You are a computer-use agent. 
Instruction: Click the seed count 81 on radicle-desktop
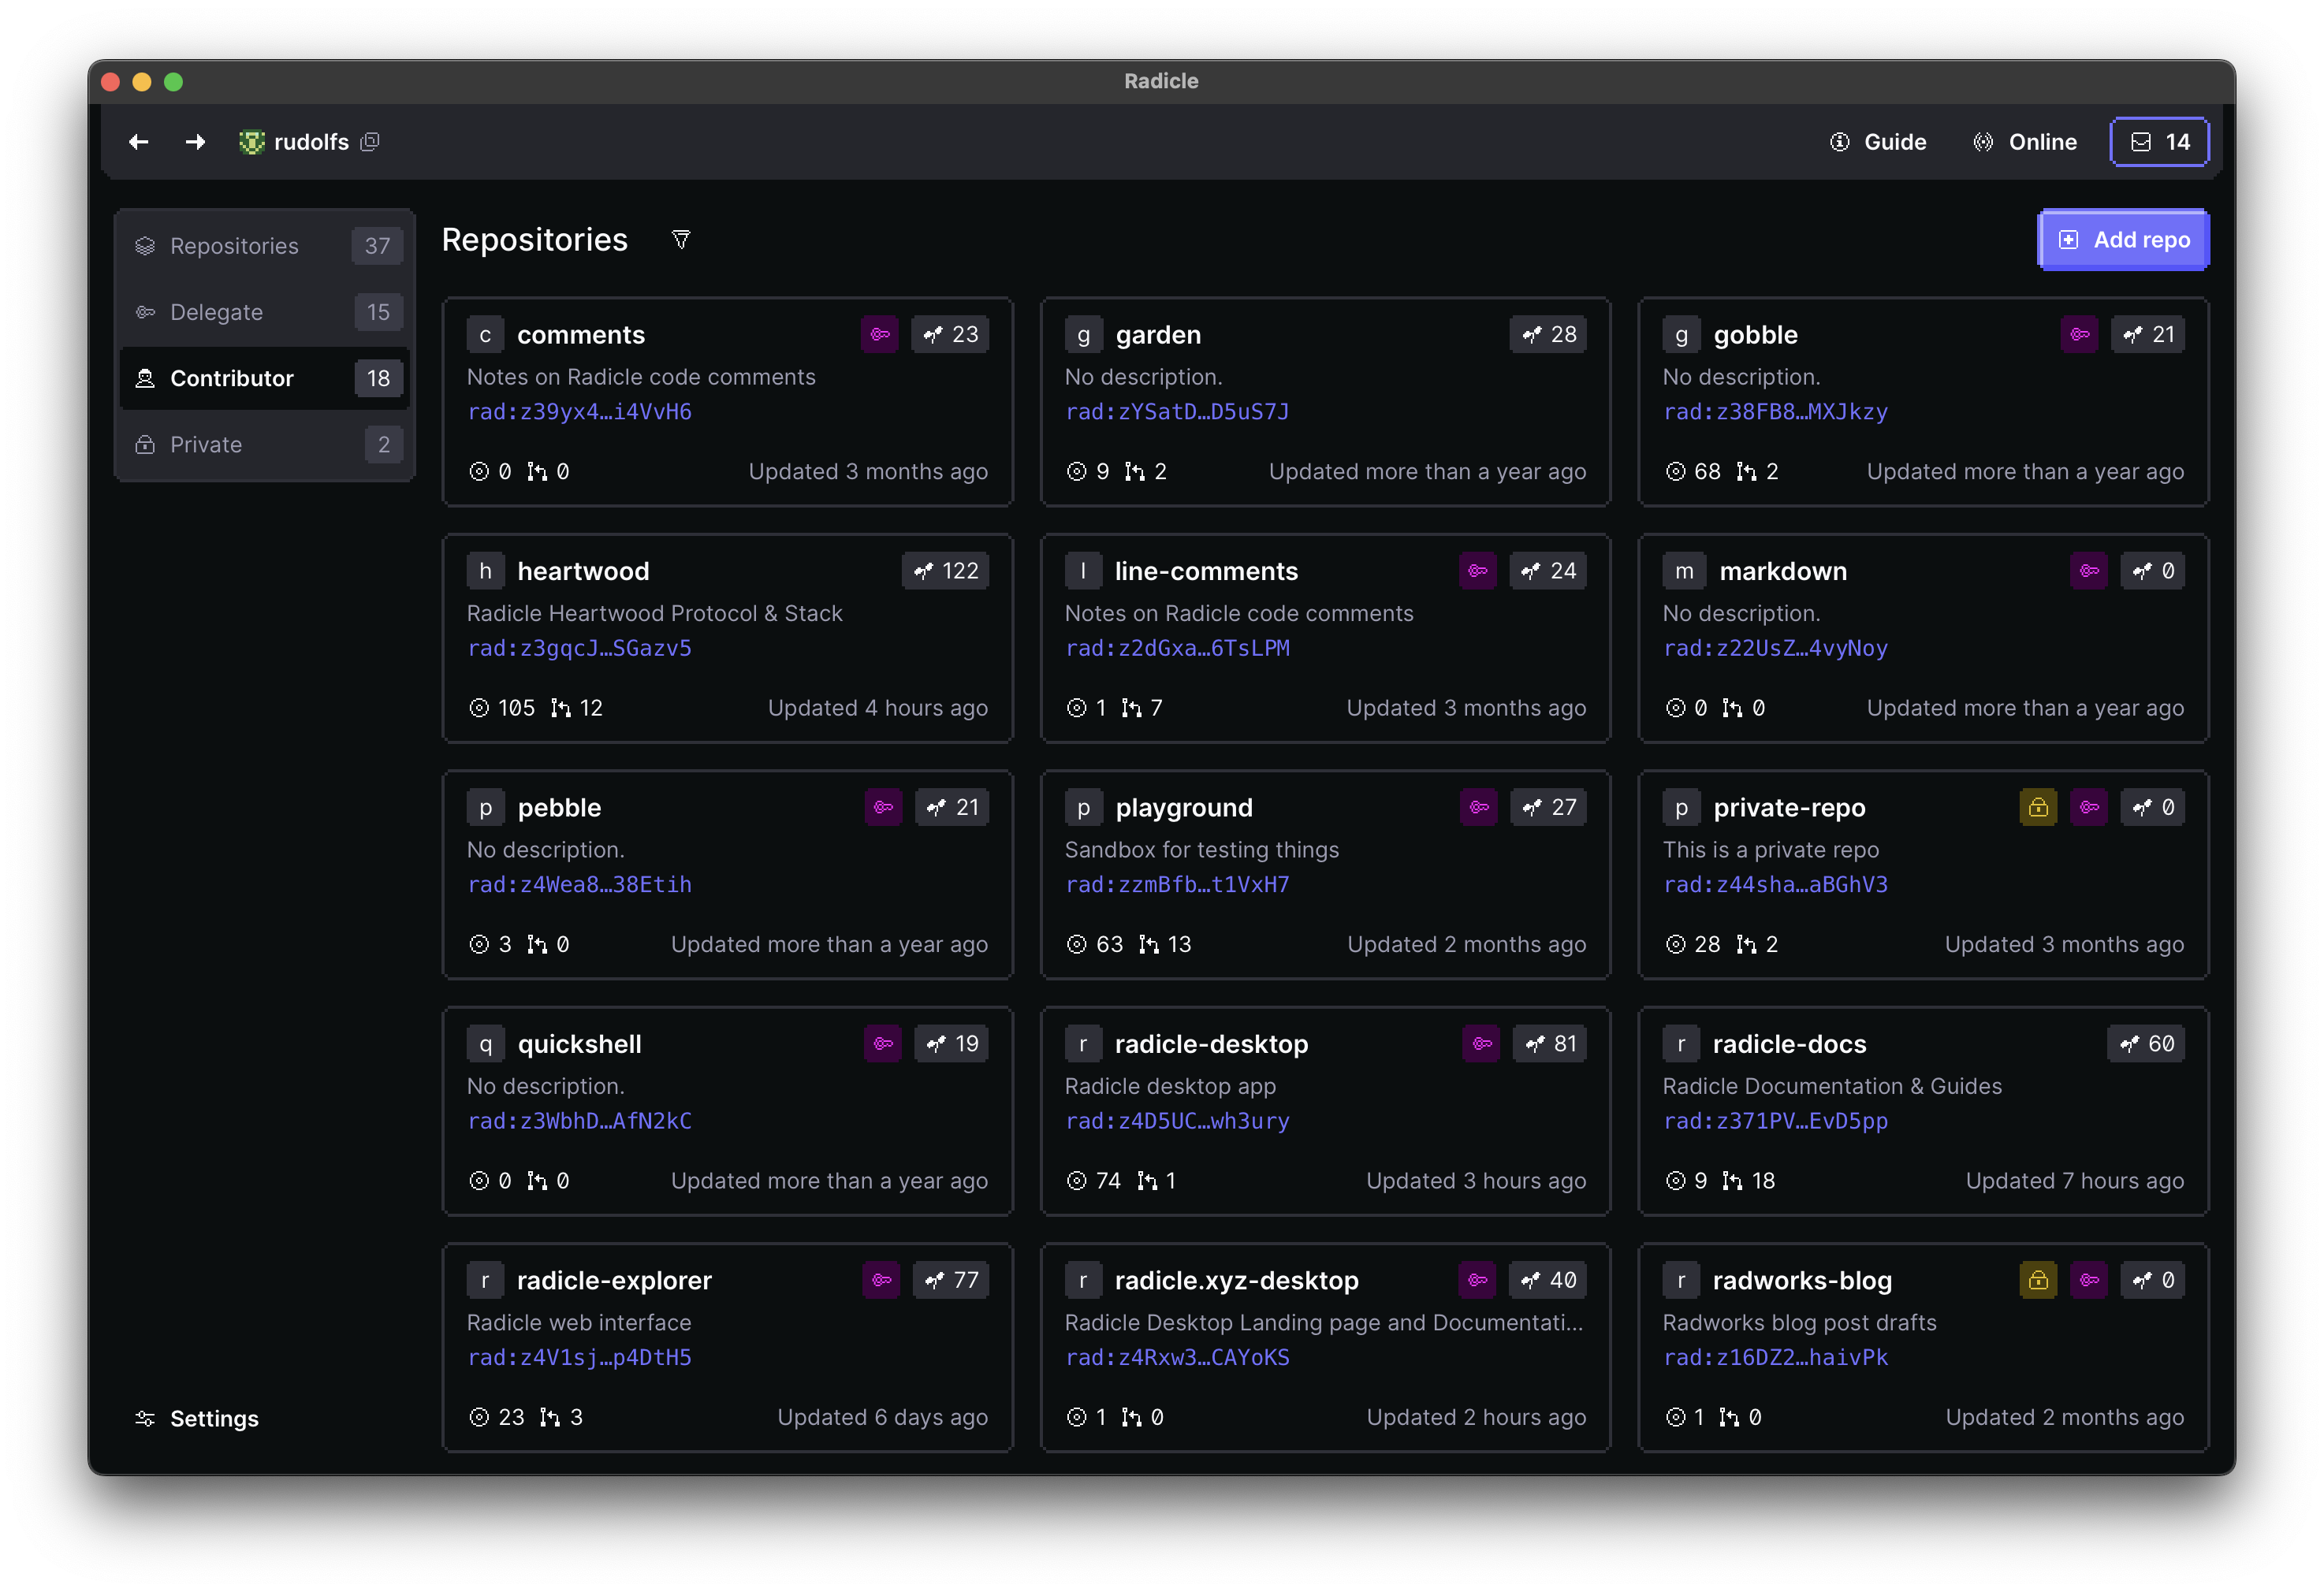click(1550, 1044)
